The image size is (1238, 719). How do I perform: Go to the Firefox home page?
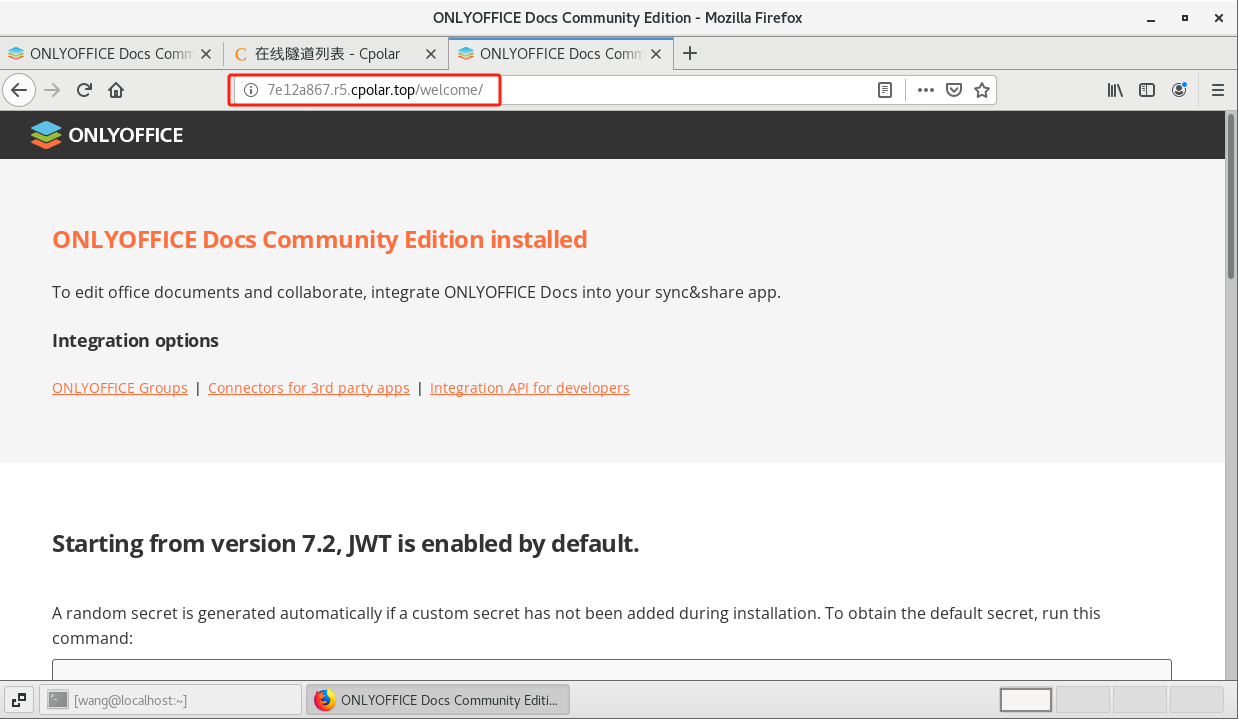point(116,90)
